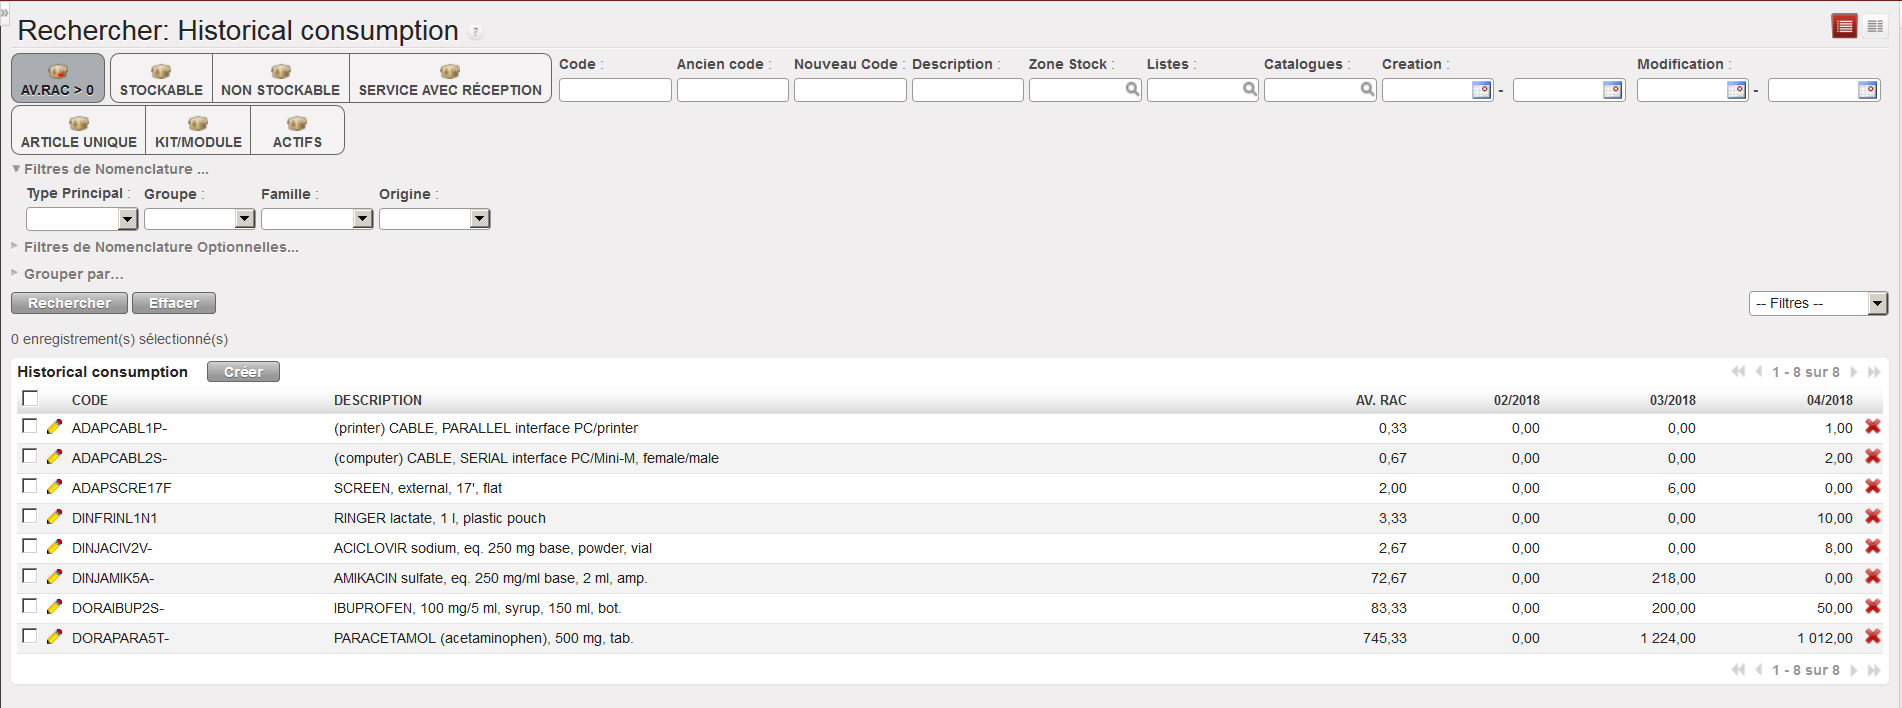
Task: Open calendar picker for Modification end date
Action: [x=1867, y=90]
